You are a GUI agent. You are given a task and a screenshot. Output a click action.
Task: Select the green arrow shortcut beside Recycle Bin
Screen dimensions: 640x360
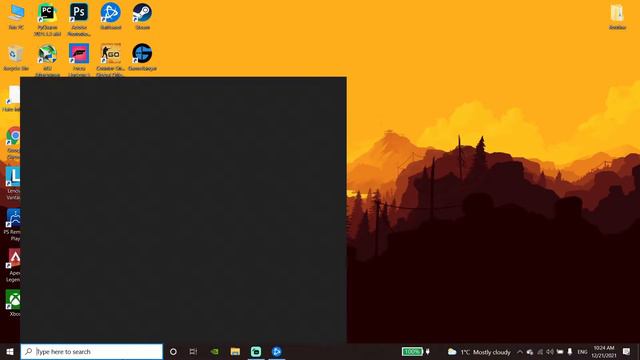coord(47,60)
